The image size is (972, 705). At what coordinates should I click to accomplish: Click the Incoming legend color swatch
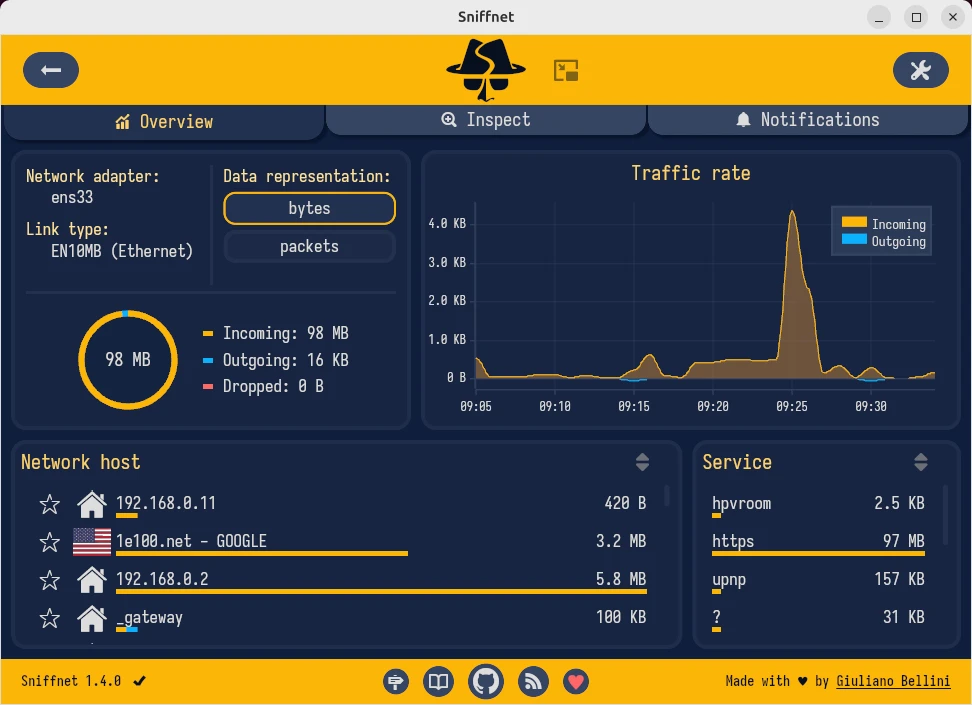(x=854, y=222)
